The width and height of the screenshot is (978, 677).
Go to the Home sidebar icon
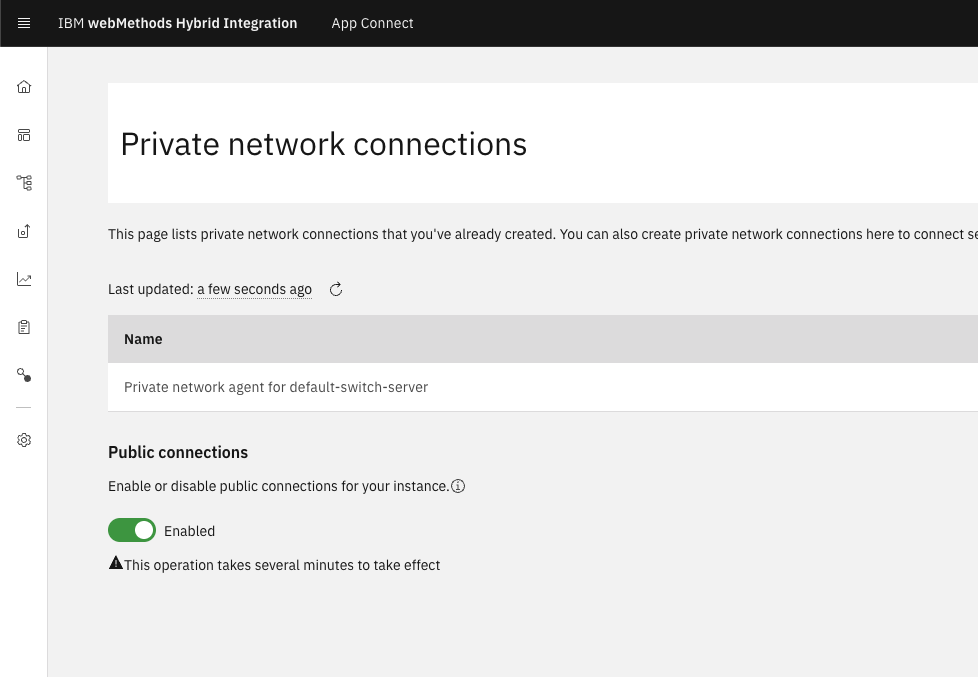pyautogui.click(x=24, y=87)
